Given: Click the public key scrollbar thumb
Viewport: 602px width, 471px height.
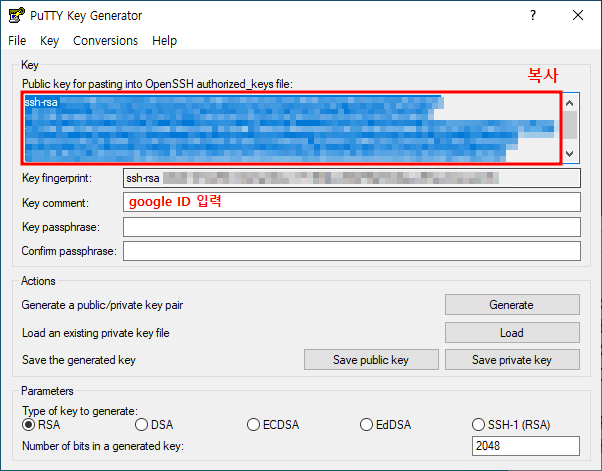Looking at the screenshot, I should click(x=570, y=125).
